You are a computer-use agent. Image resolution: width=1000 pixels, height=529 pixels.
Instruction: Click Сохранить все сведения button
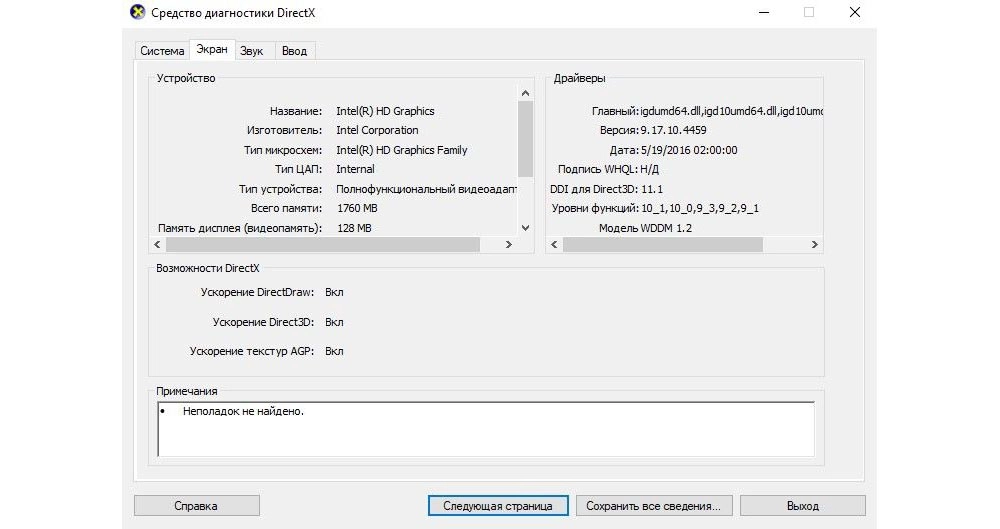pos(654,505)
